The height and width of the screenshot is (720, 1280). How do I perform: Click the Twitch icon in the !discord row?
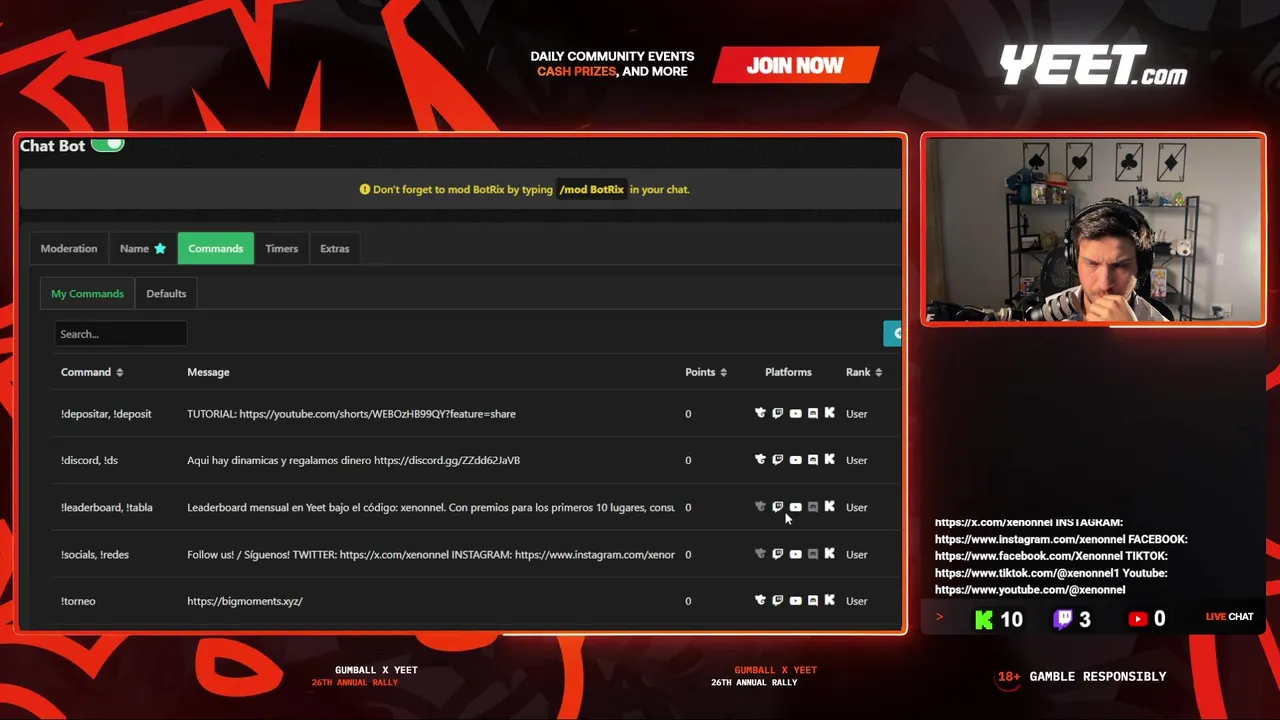[777, 460]
